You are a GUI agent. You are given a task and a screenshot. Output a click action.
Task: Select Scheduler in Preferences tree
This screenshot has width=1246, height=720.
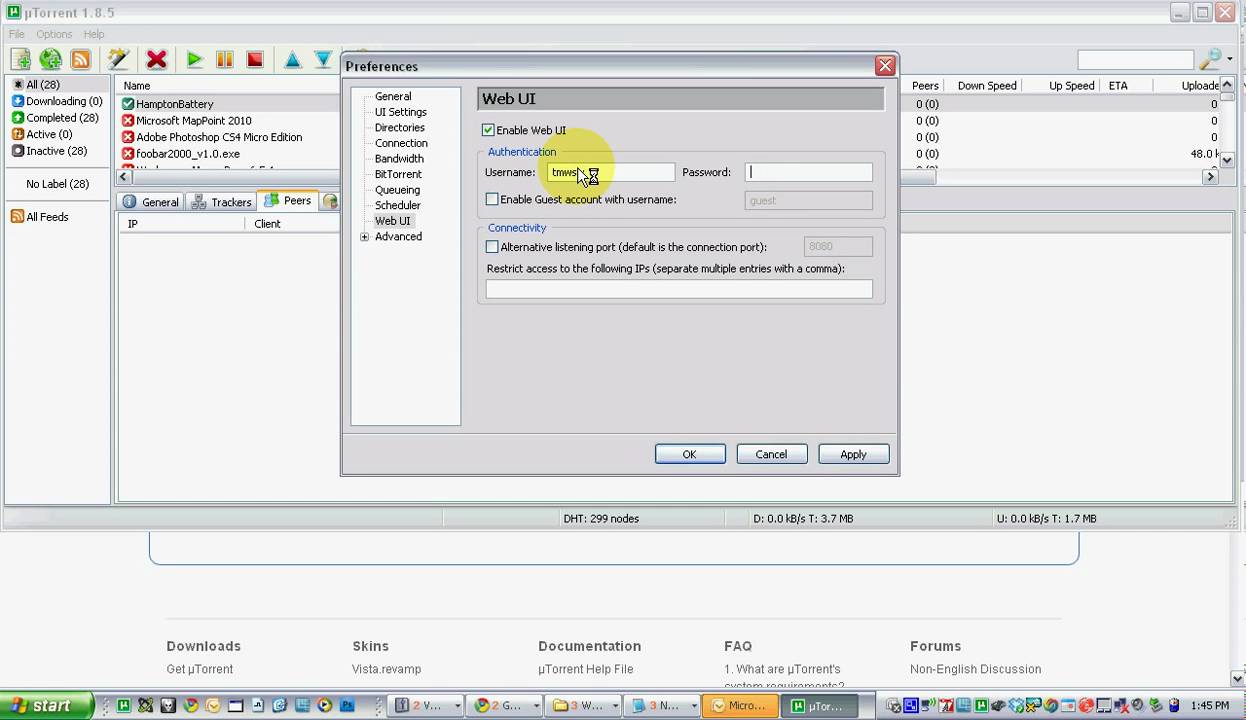[x=397, y=205]
